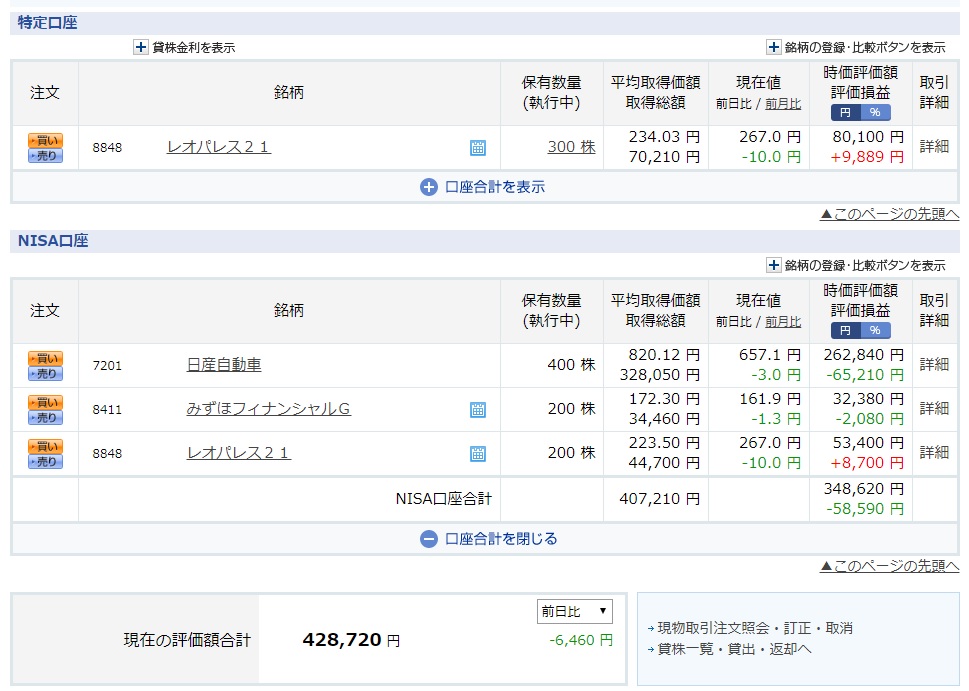This screenshot has height=691, width=969.
Task: Click 前月比 link in 特定口座 header
Action: (783, 104)
